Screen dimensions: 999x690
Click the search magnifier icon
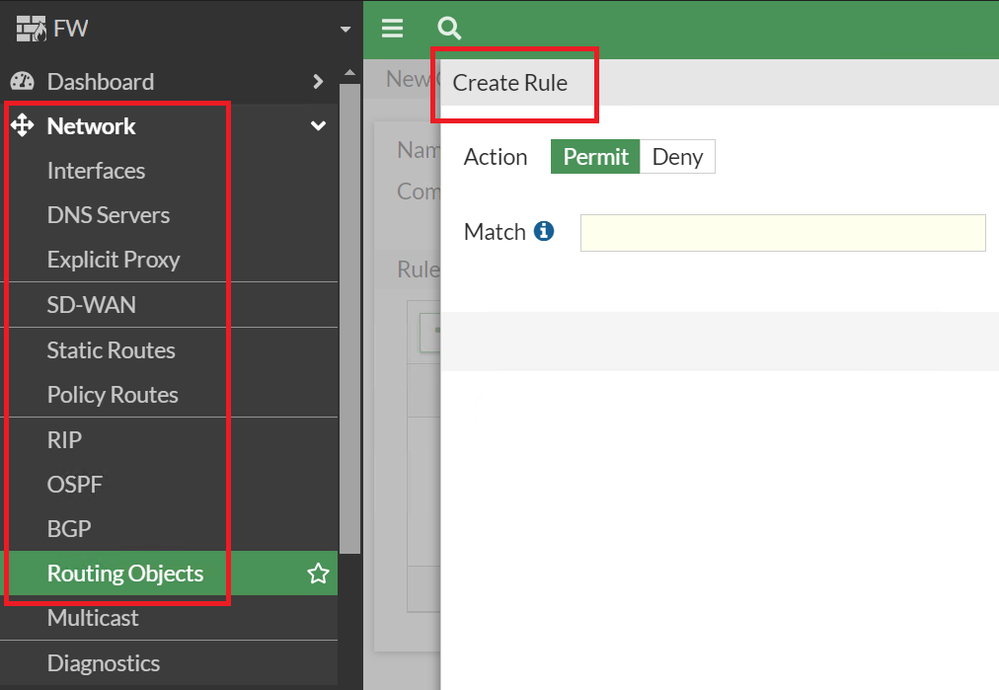click(449, 28)
